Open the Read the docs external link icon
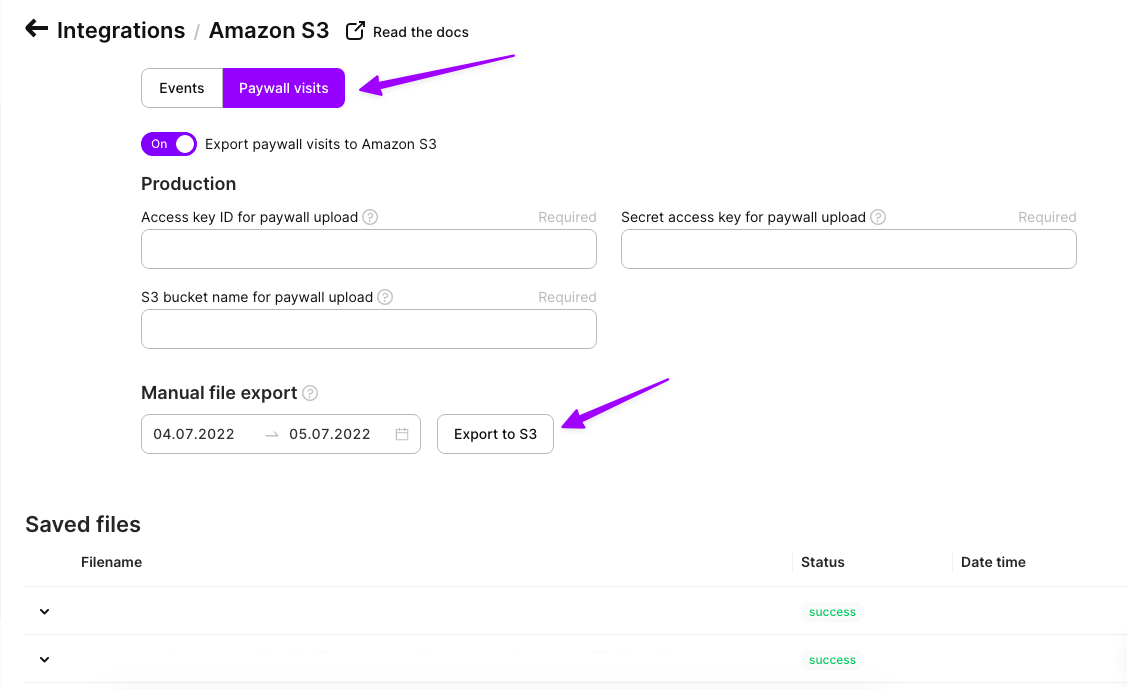This screenshot has width=1127, height=689. (355, 31)
